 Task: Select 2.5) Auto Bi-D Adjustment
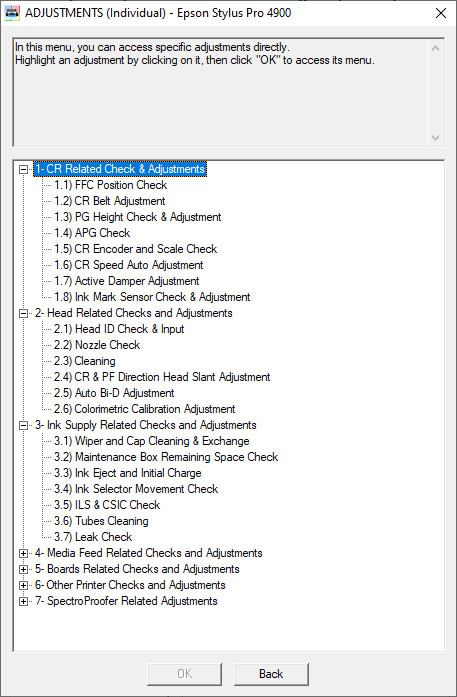click(x=114, y=393)
